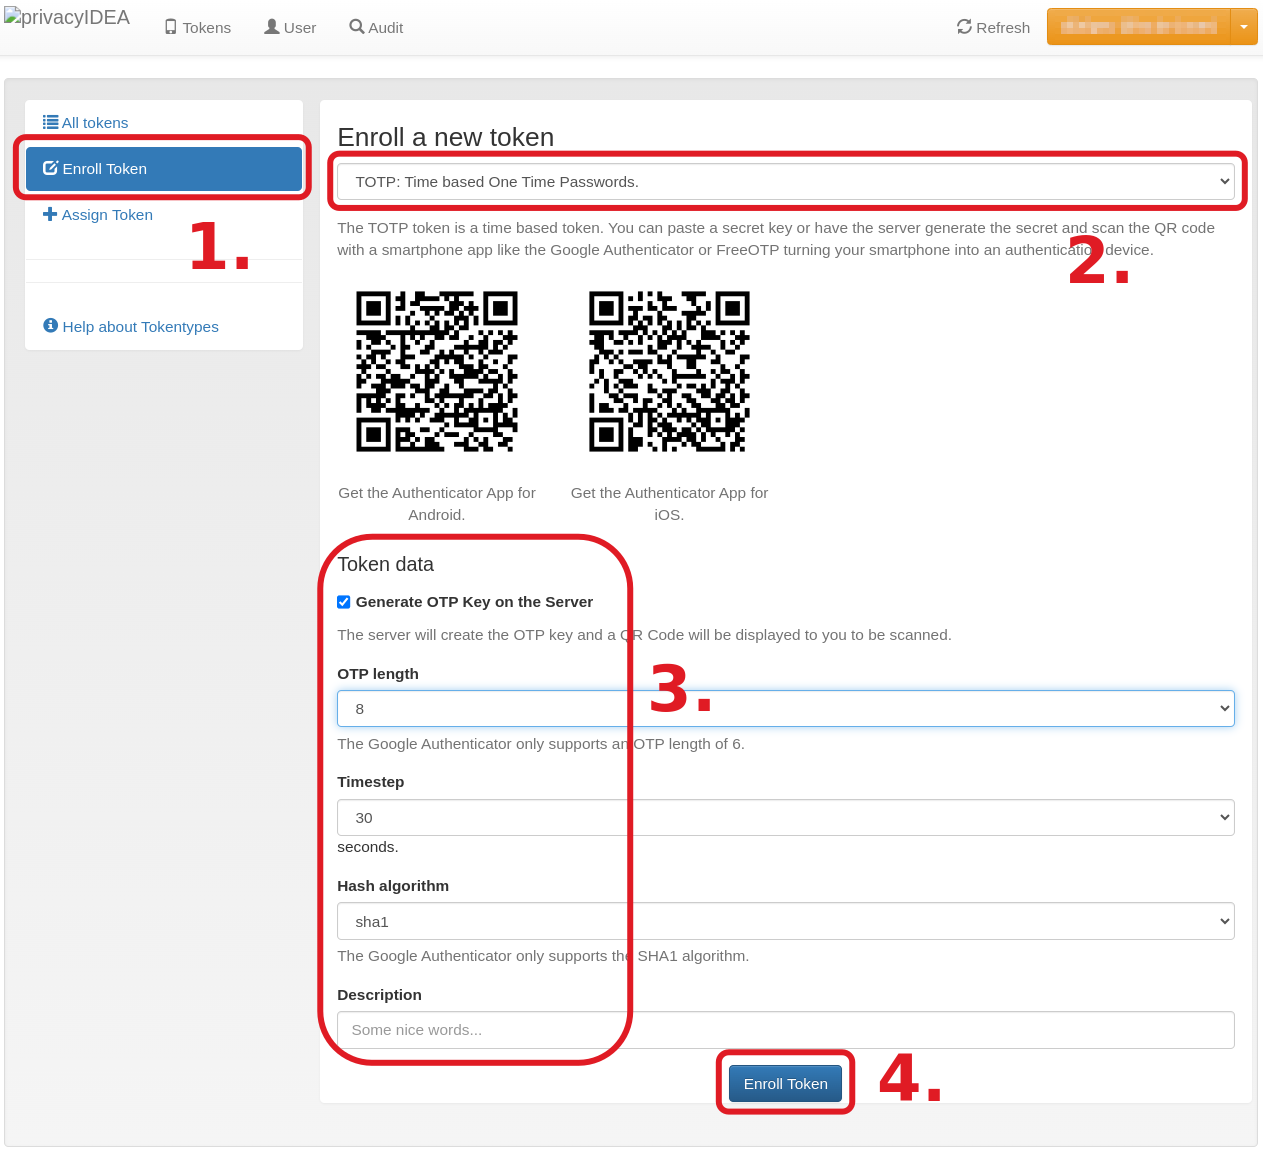Click the Android Authenticator QR code
Viewport: 1263px width, 1153px height.
pyautogui.click(x=437, y=372)
